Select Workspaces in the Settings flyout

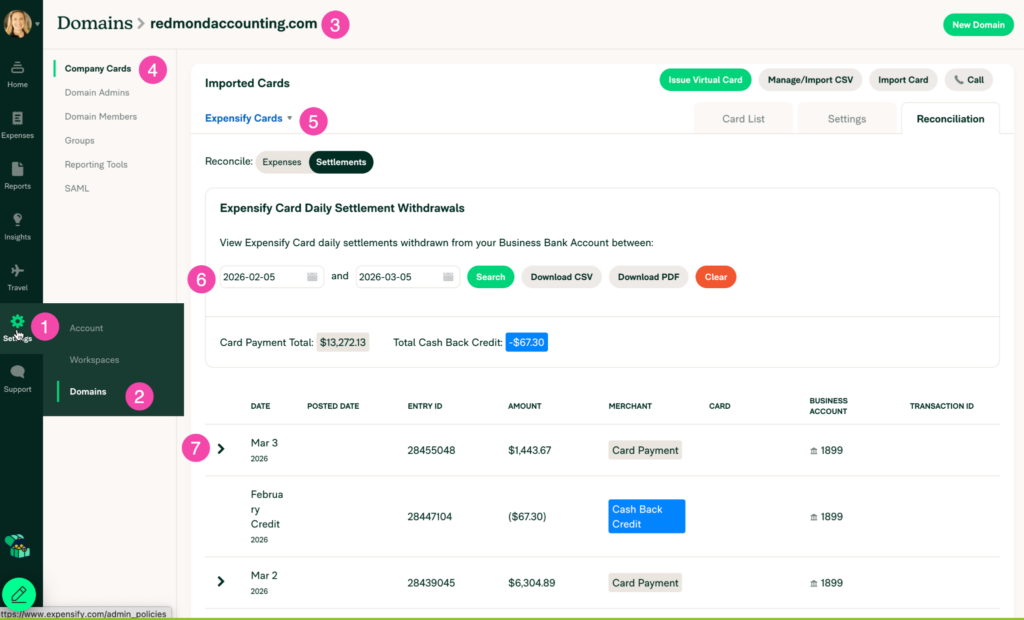click(x=94, y=360)
